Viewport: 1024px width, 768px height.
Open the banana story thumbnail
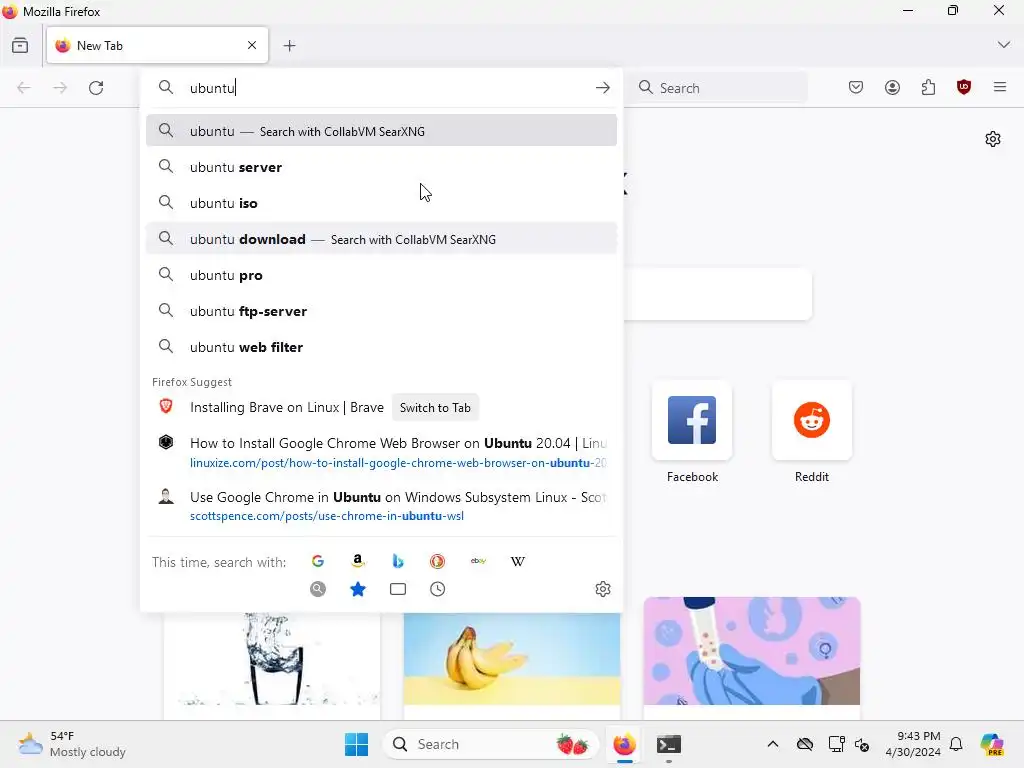pos(512,658)
